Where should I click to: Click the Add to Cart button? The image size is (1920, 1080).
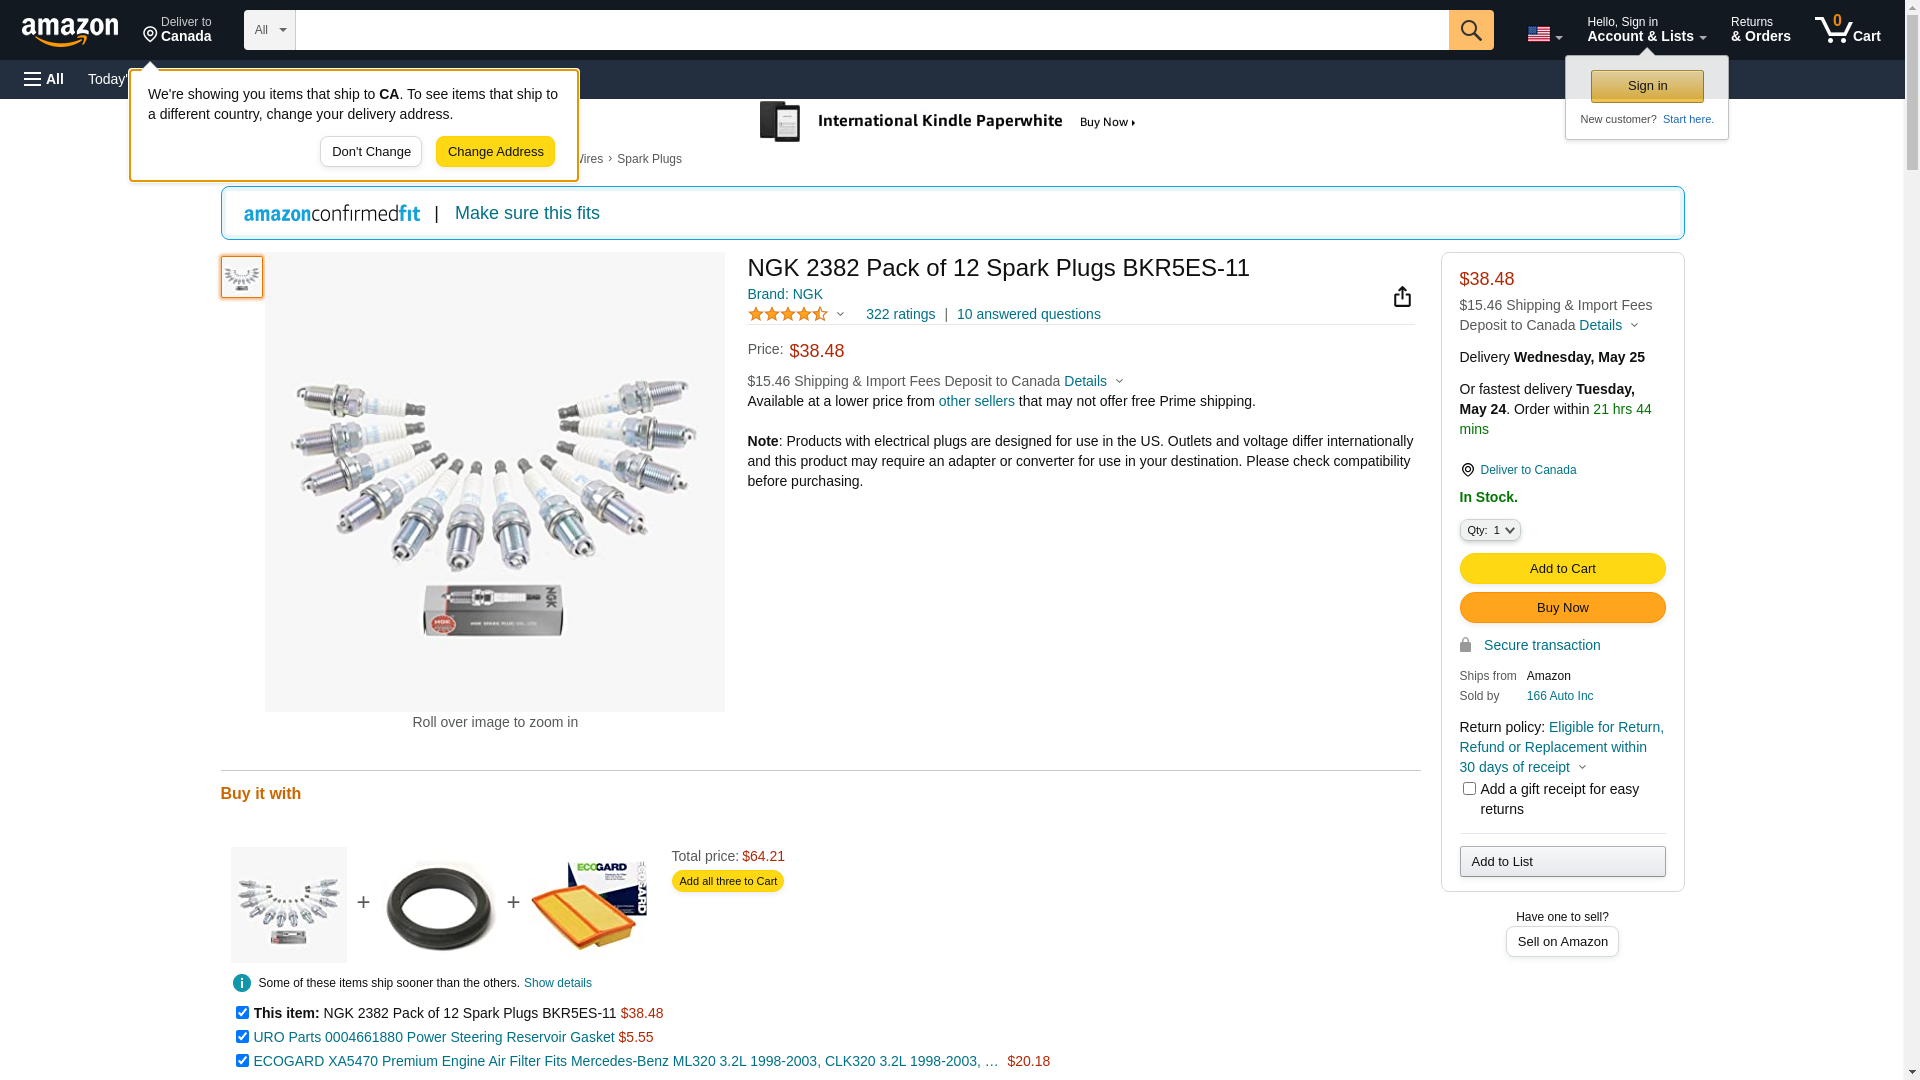click(x=1562, y=569)
